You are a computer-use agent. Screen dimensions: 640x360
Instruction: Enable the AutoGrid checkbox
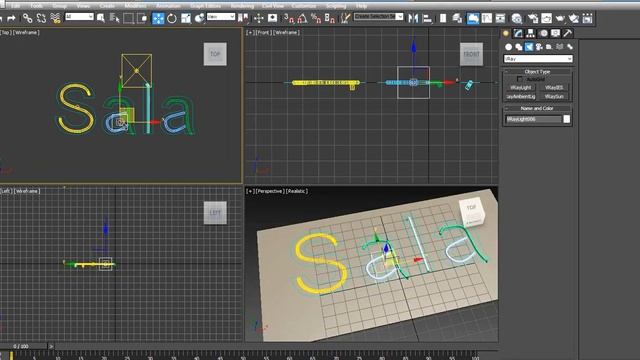[x=520, y=79]
